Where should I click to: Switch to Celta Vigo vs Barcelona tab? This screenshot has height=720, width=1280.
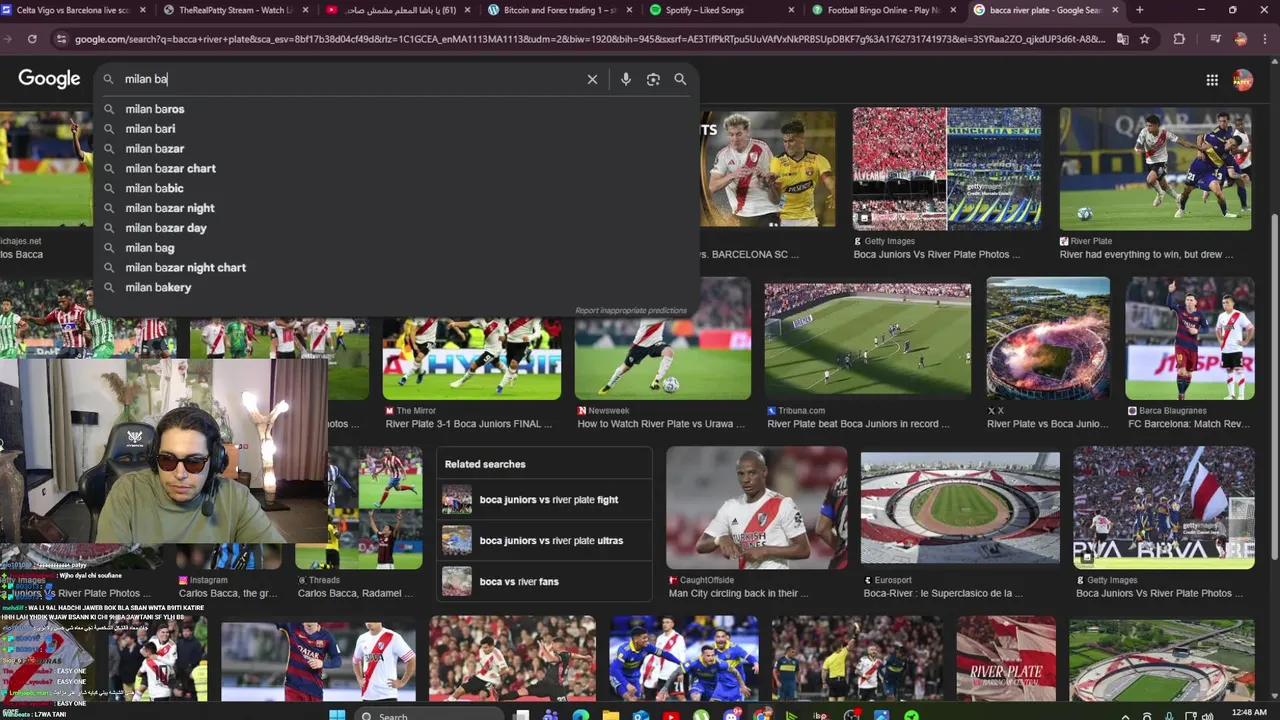[72, 10]
